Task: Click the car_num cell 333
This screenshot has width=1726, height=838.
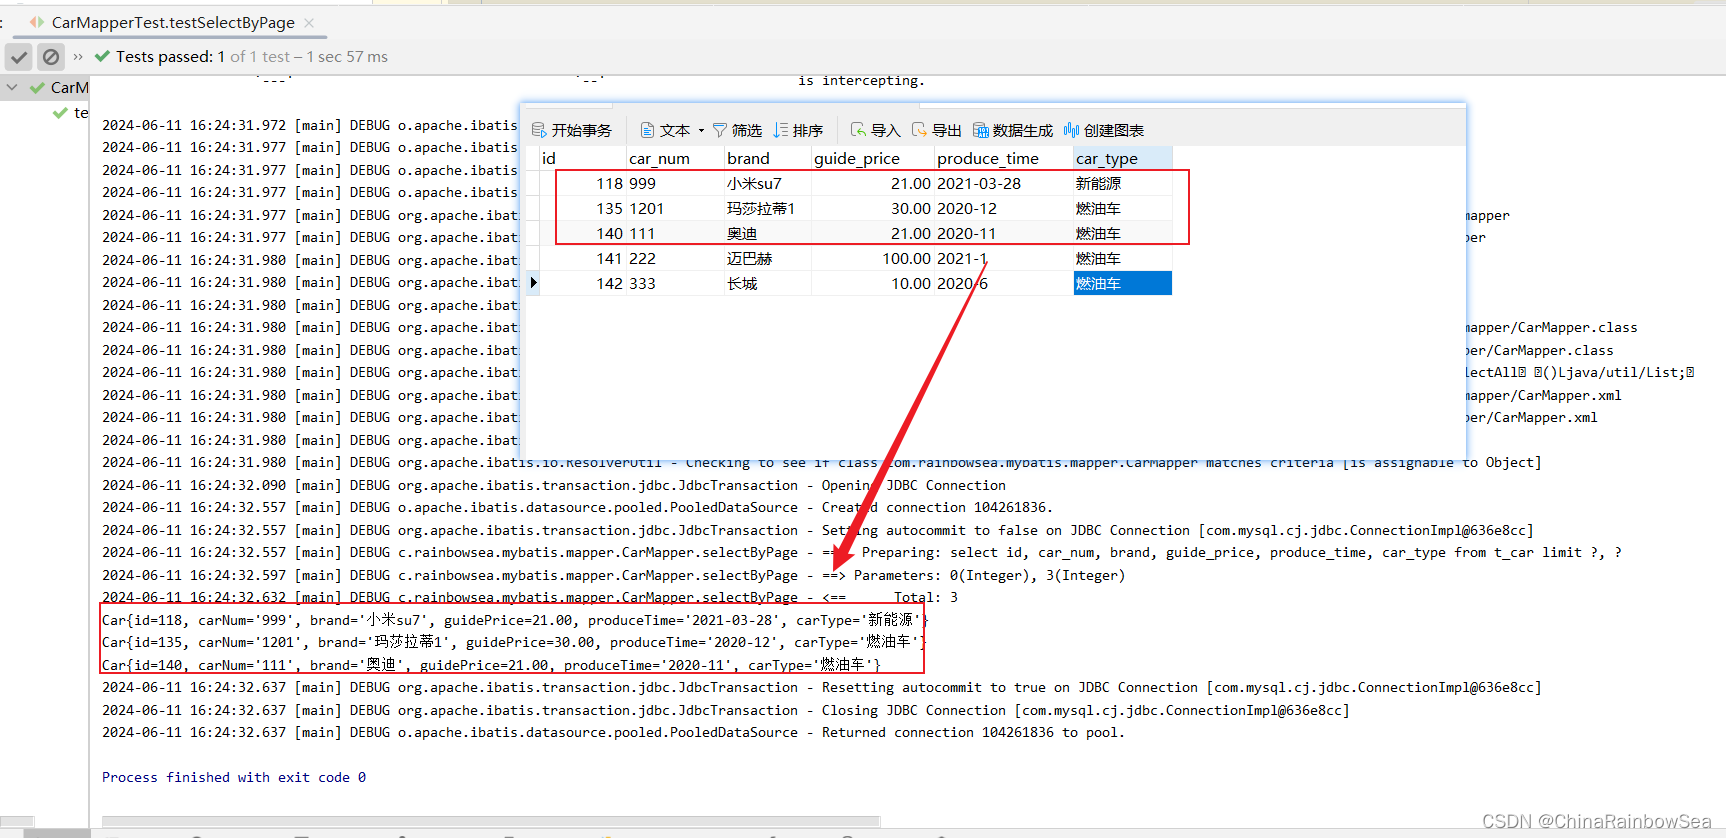Action: pyautogui.click(x=675, y=284)
